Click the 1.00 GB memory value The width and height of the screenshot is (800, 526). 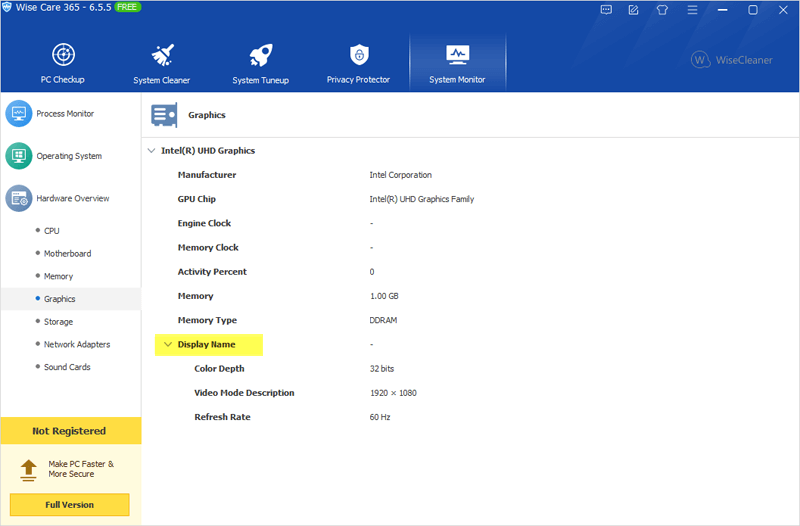(384, 296)
